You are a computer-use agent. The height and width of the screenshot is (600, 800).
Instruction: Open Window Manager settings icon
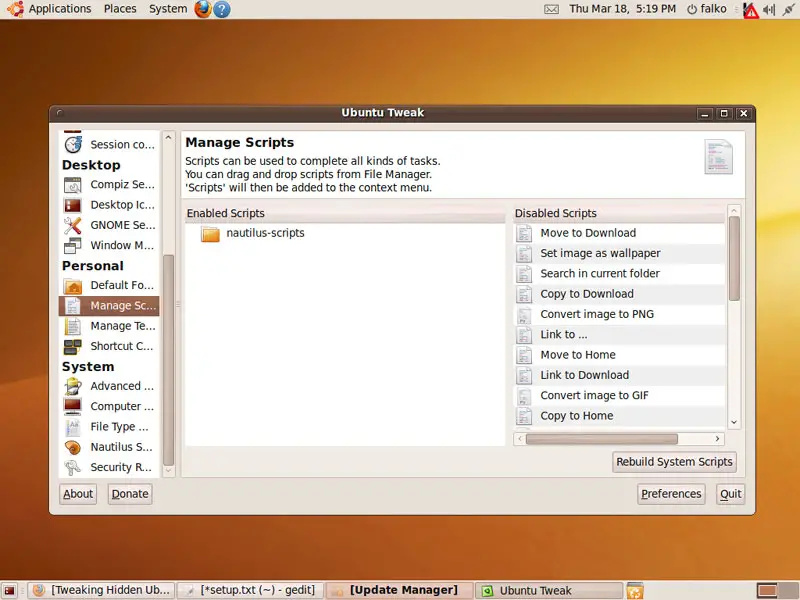point(73,245)
